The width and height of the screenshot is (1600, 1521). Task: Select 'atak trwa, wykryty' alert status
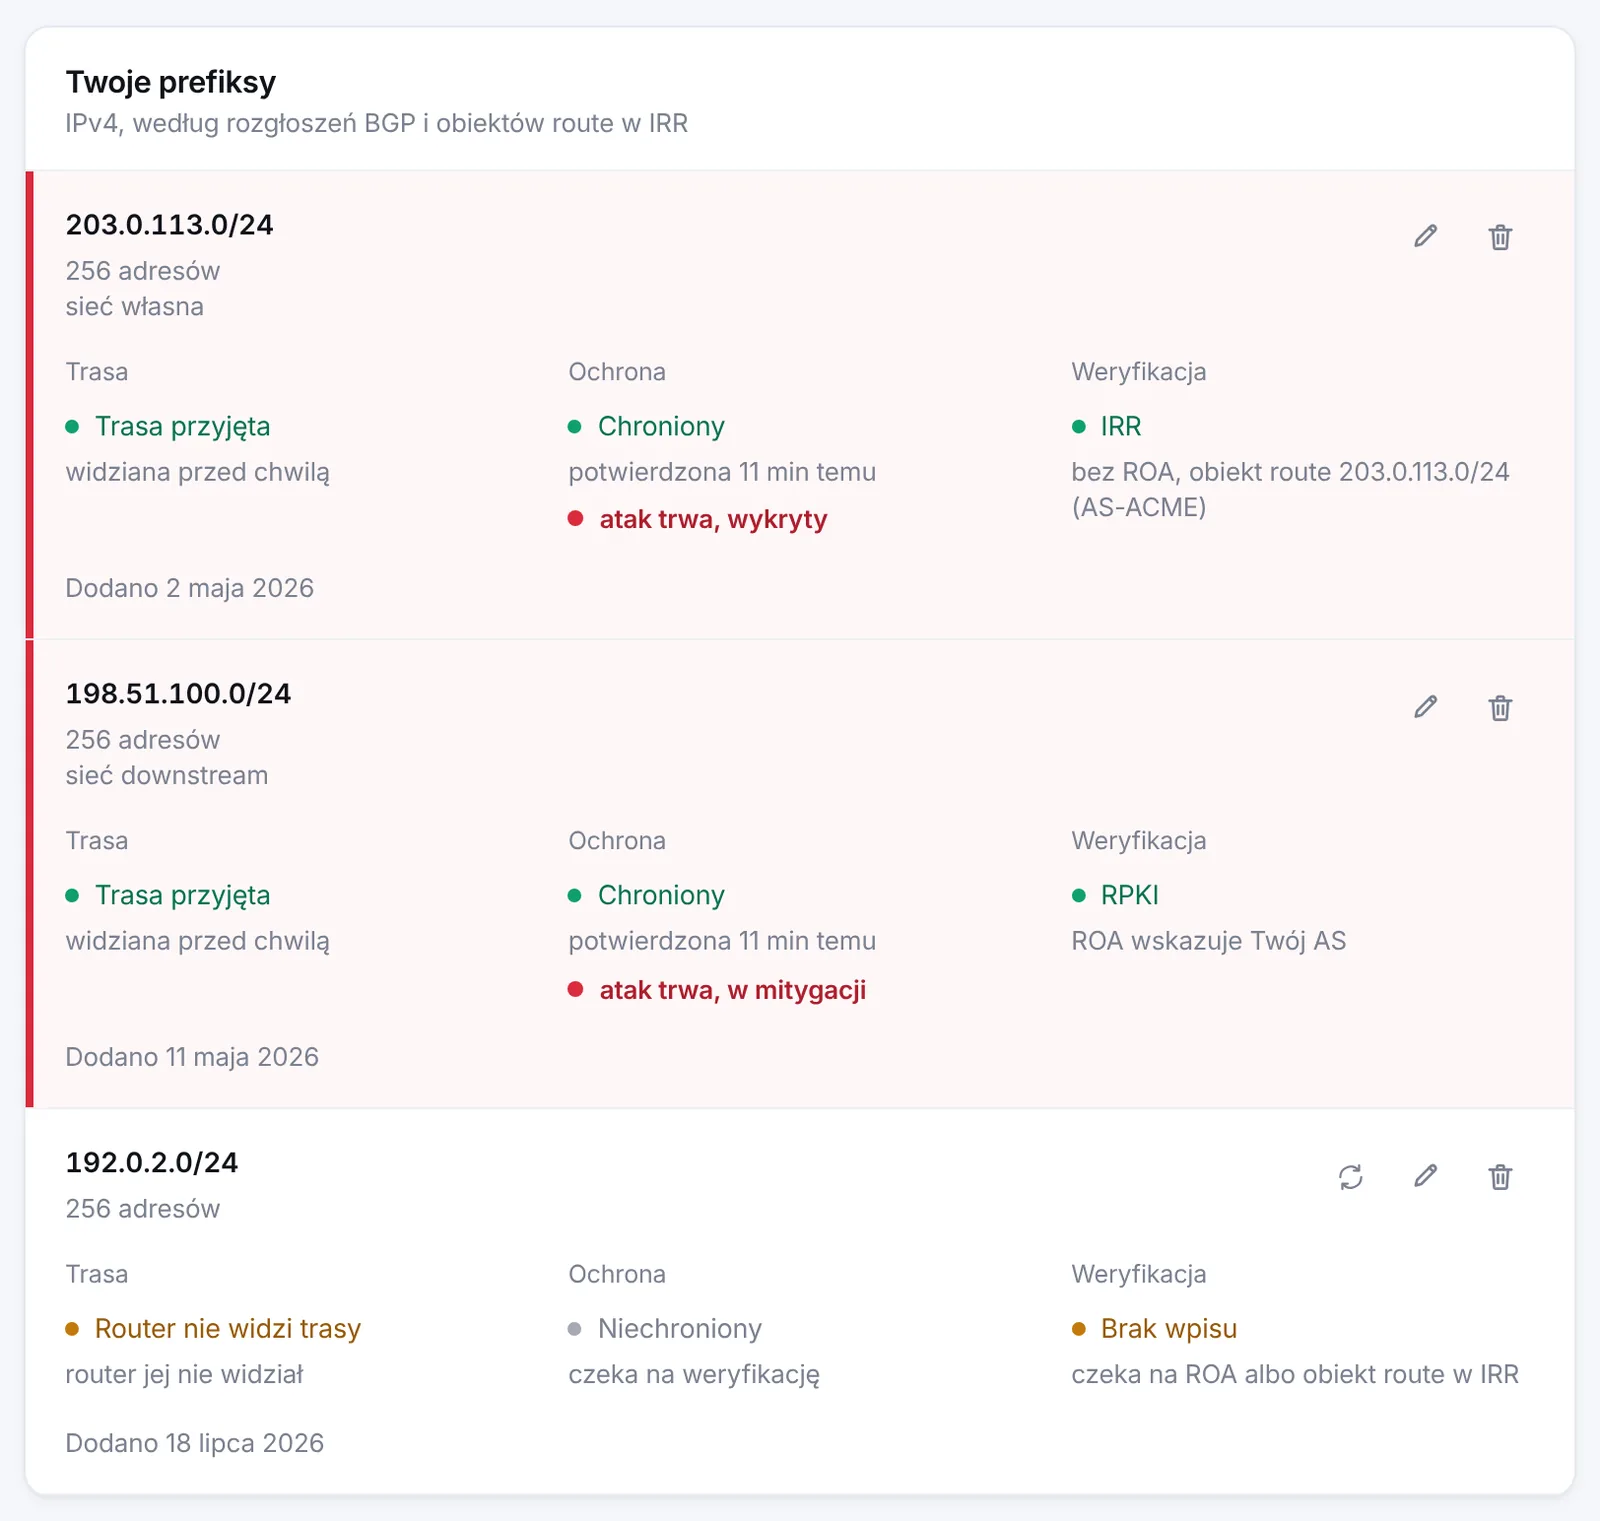pos(713,520)
